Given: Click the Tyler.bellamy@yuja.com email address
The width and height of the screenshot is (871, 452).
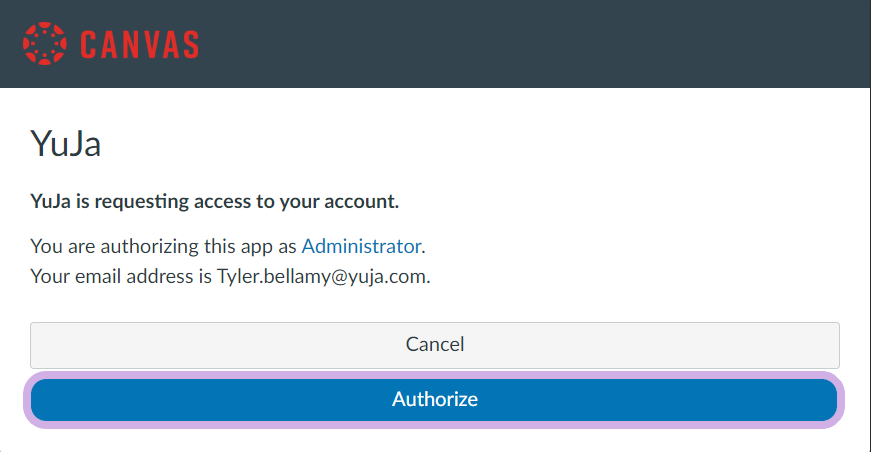Looking at the screenshot, I should click(x=322, y=276).
